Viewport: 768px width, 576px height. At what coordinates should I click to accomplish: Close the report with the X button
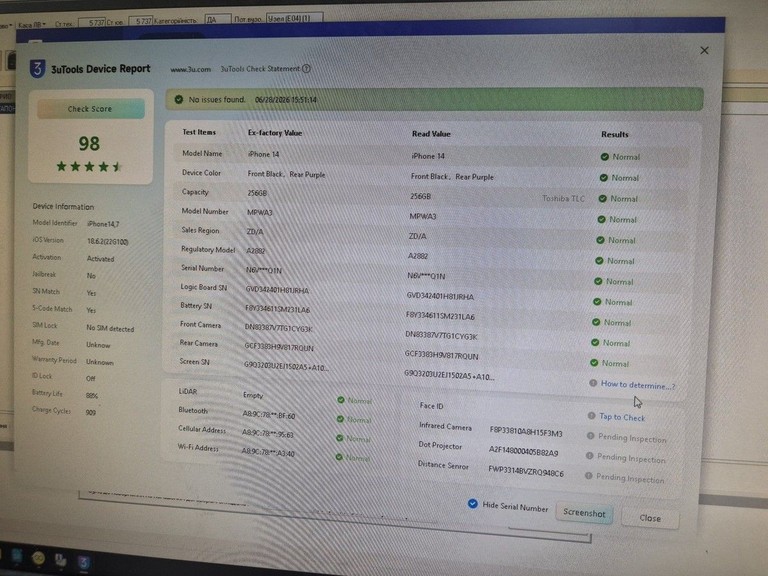pyautogui.click(x=704, y=50)
